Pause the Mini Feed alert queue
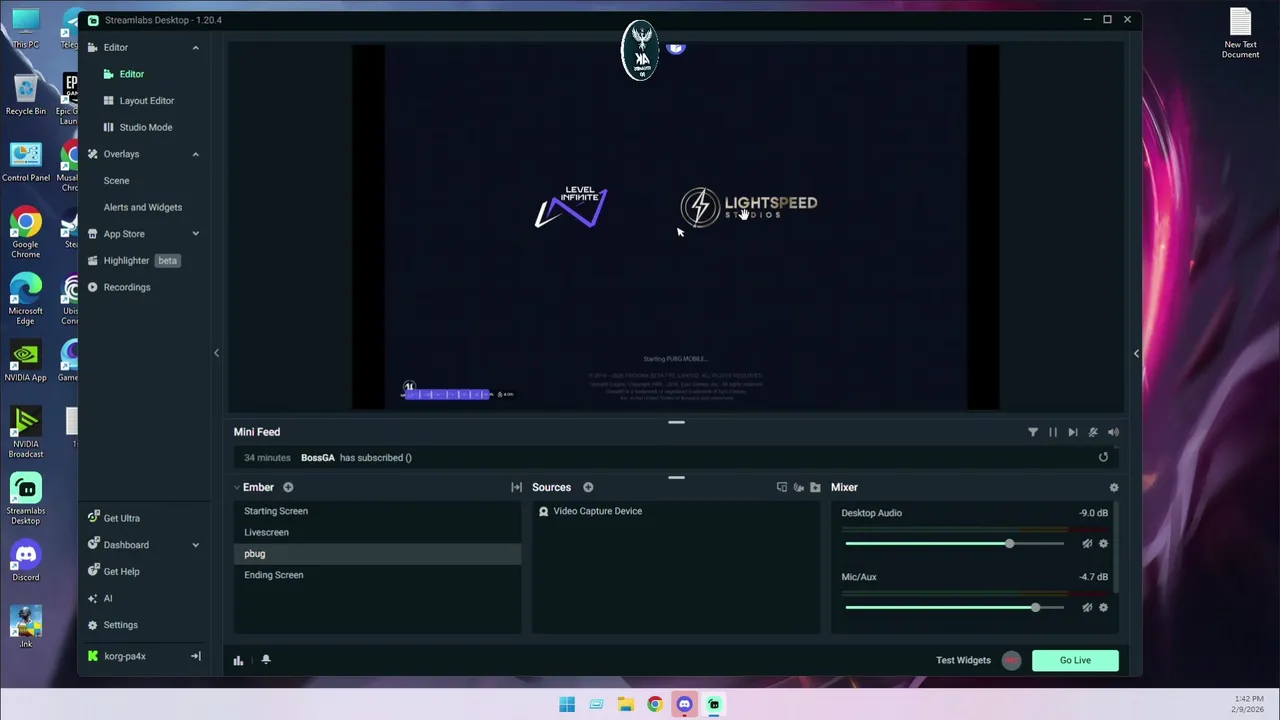 1053,432
